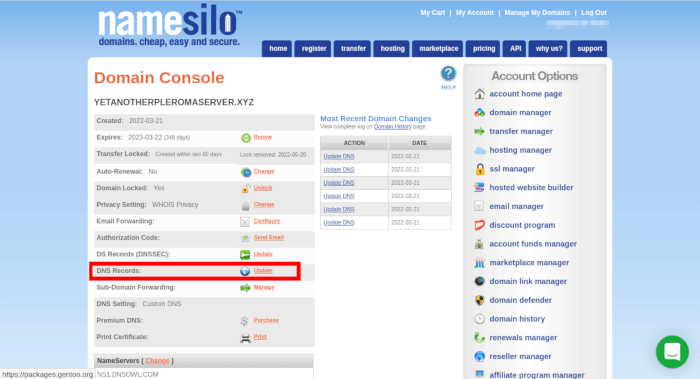Click the hosting manager cloud icon
Viewport: 700px width, 379px height.
point(480,150)
